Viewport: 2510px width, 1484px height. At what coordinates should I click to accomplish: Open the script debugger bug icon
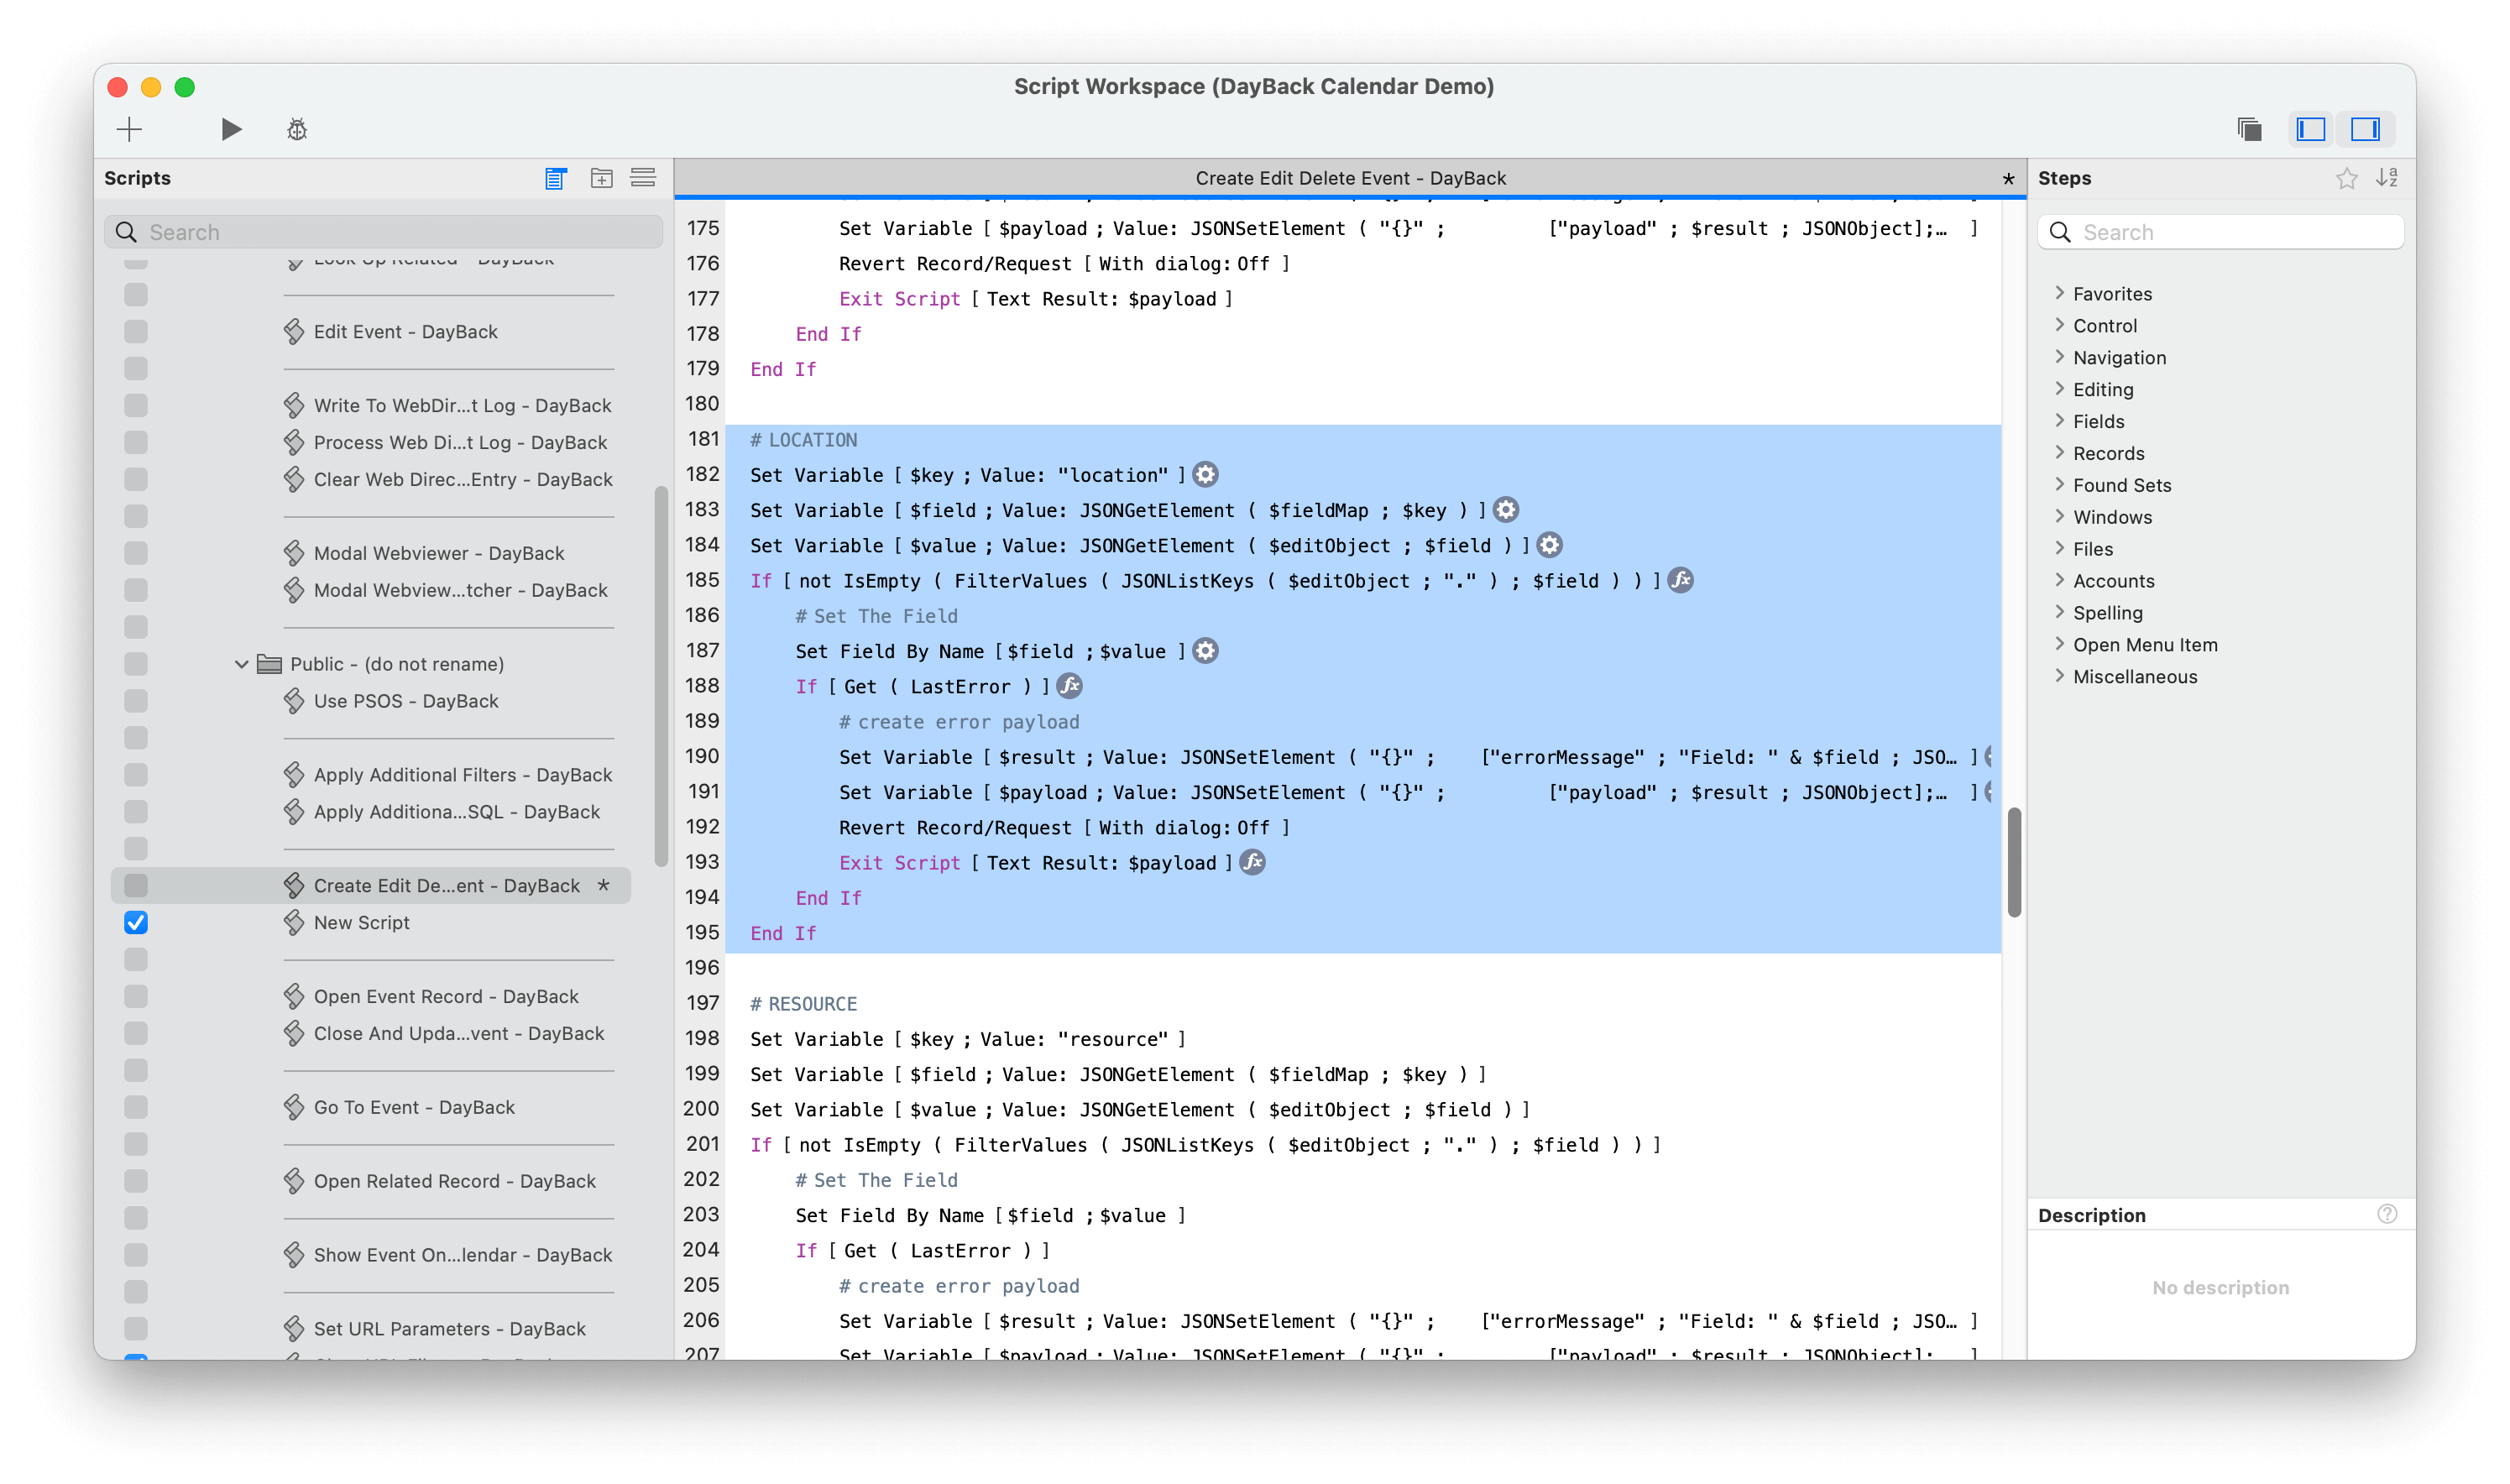tap(297, 129)
